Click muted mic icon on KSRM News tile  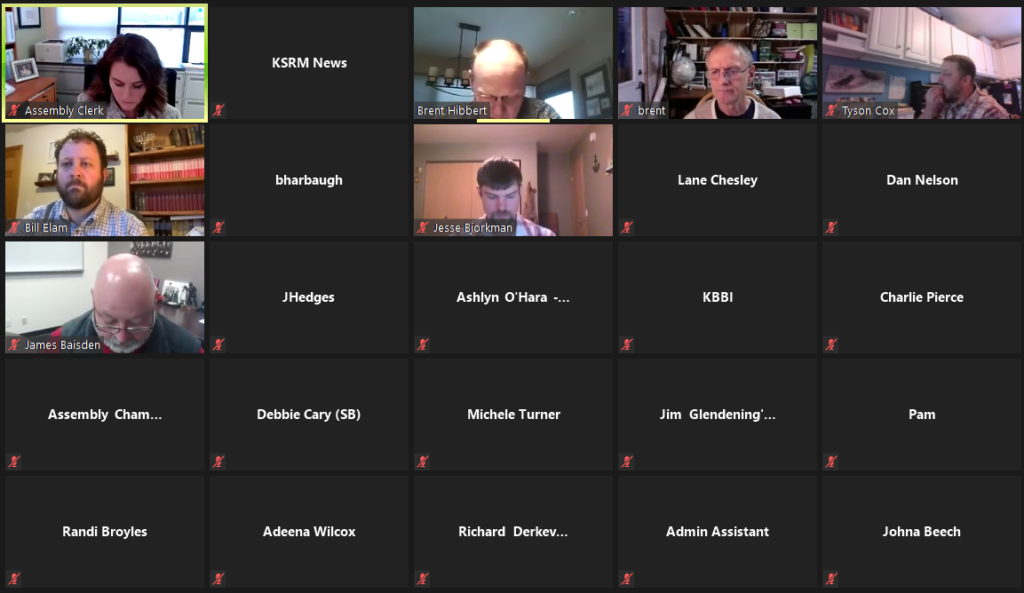click(219, 110)
